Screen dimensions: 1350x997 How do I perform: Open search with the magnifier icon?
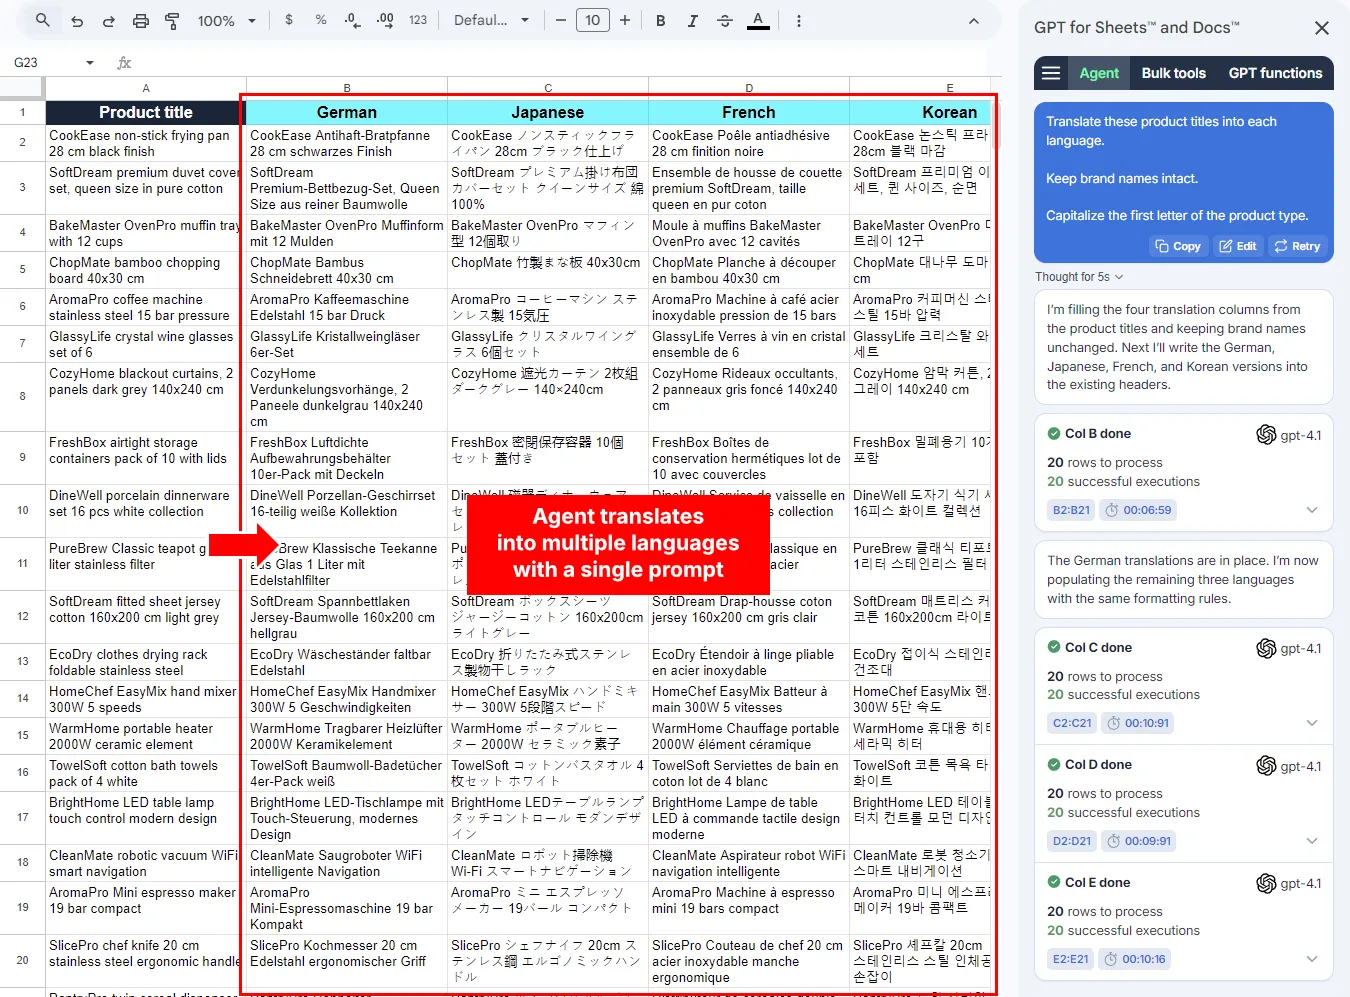pos(43,20)
